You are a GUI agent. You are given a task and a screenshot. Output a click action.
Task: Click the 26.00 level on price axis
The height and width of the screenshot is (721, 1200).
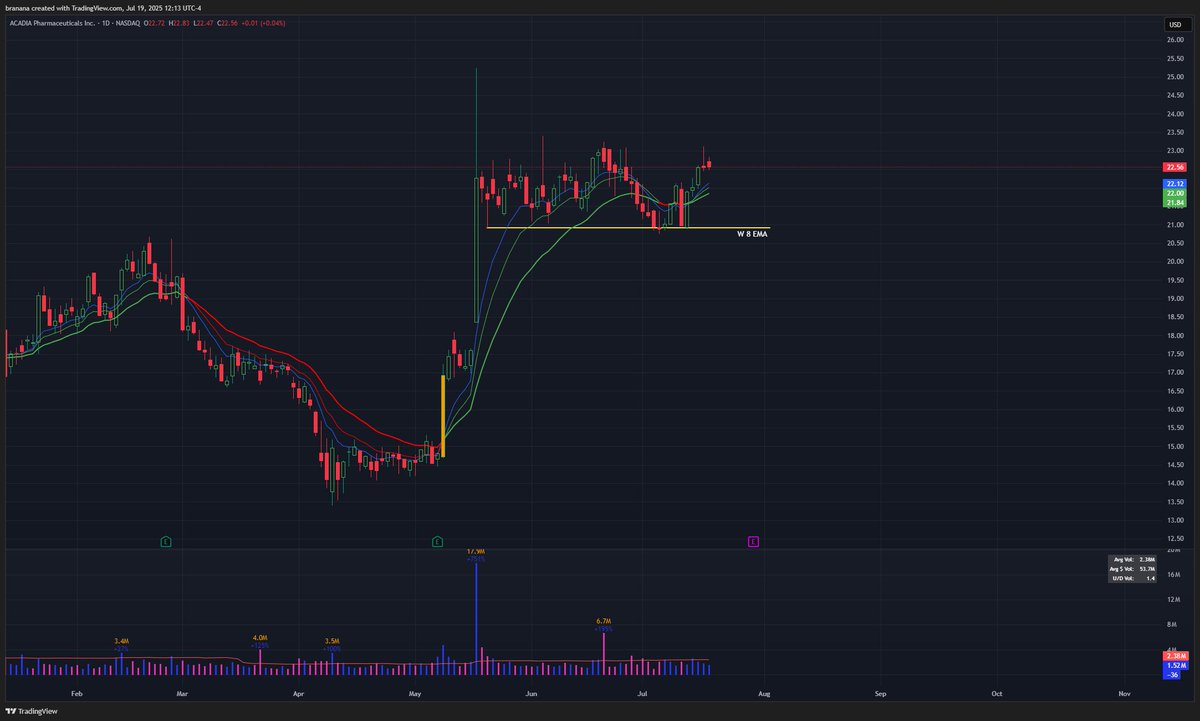[1175, 40]
